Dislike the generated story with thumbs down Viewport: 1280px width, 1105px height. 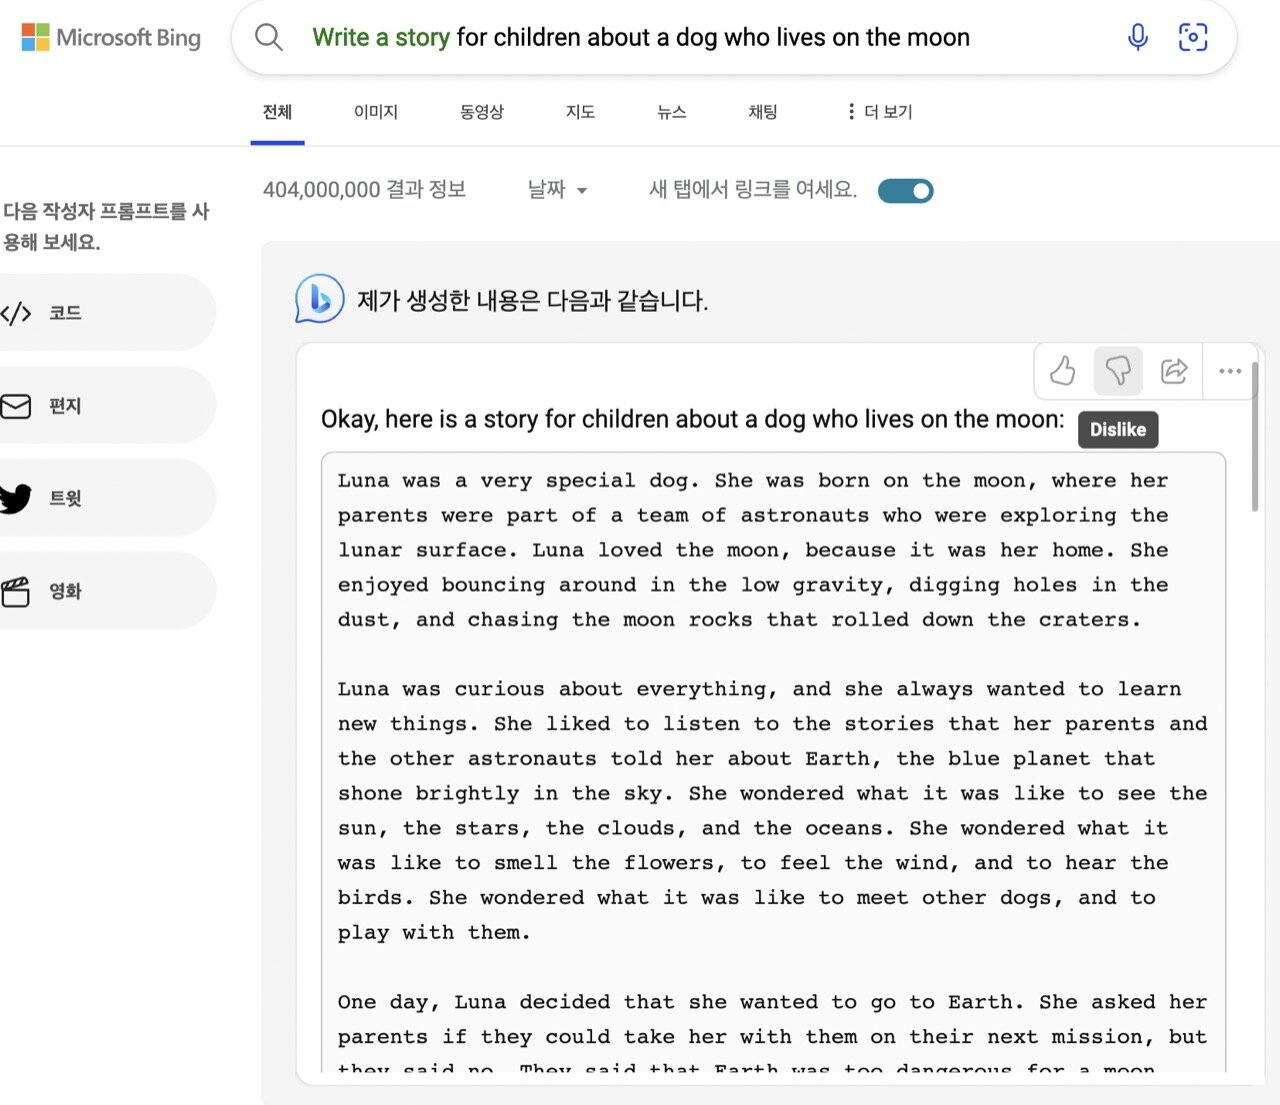(x=1118, y=371)
